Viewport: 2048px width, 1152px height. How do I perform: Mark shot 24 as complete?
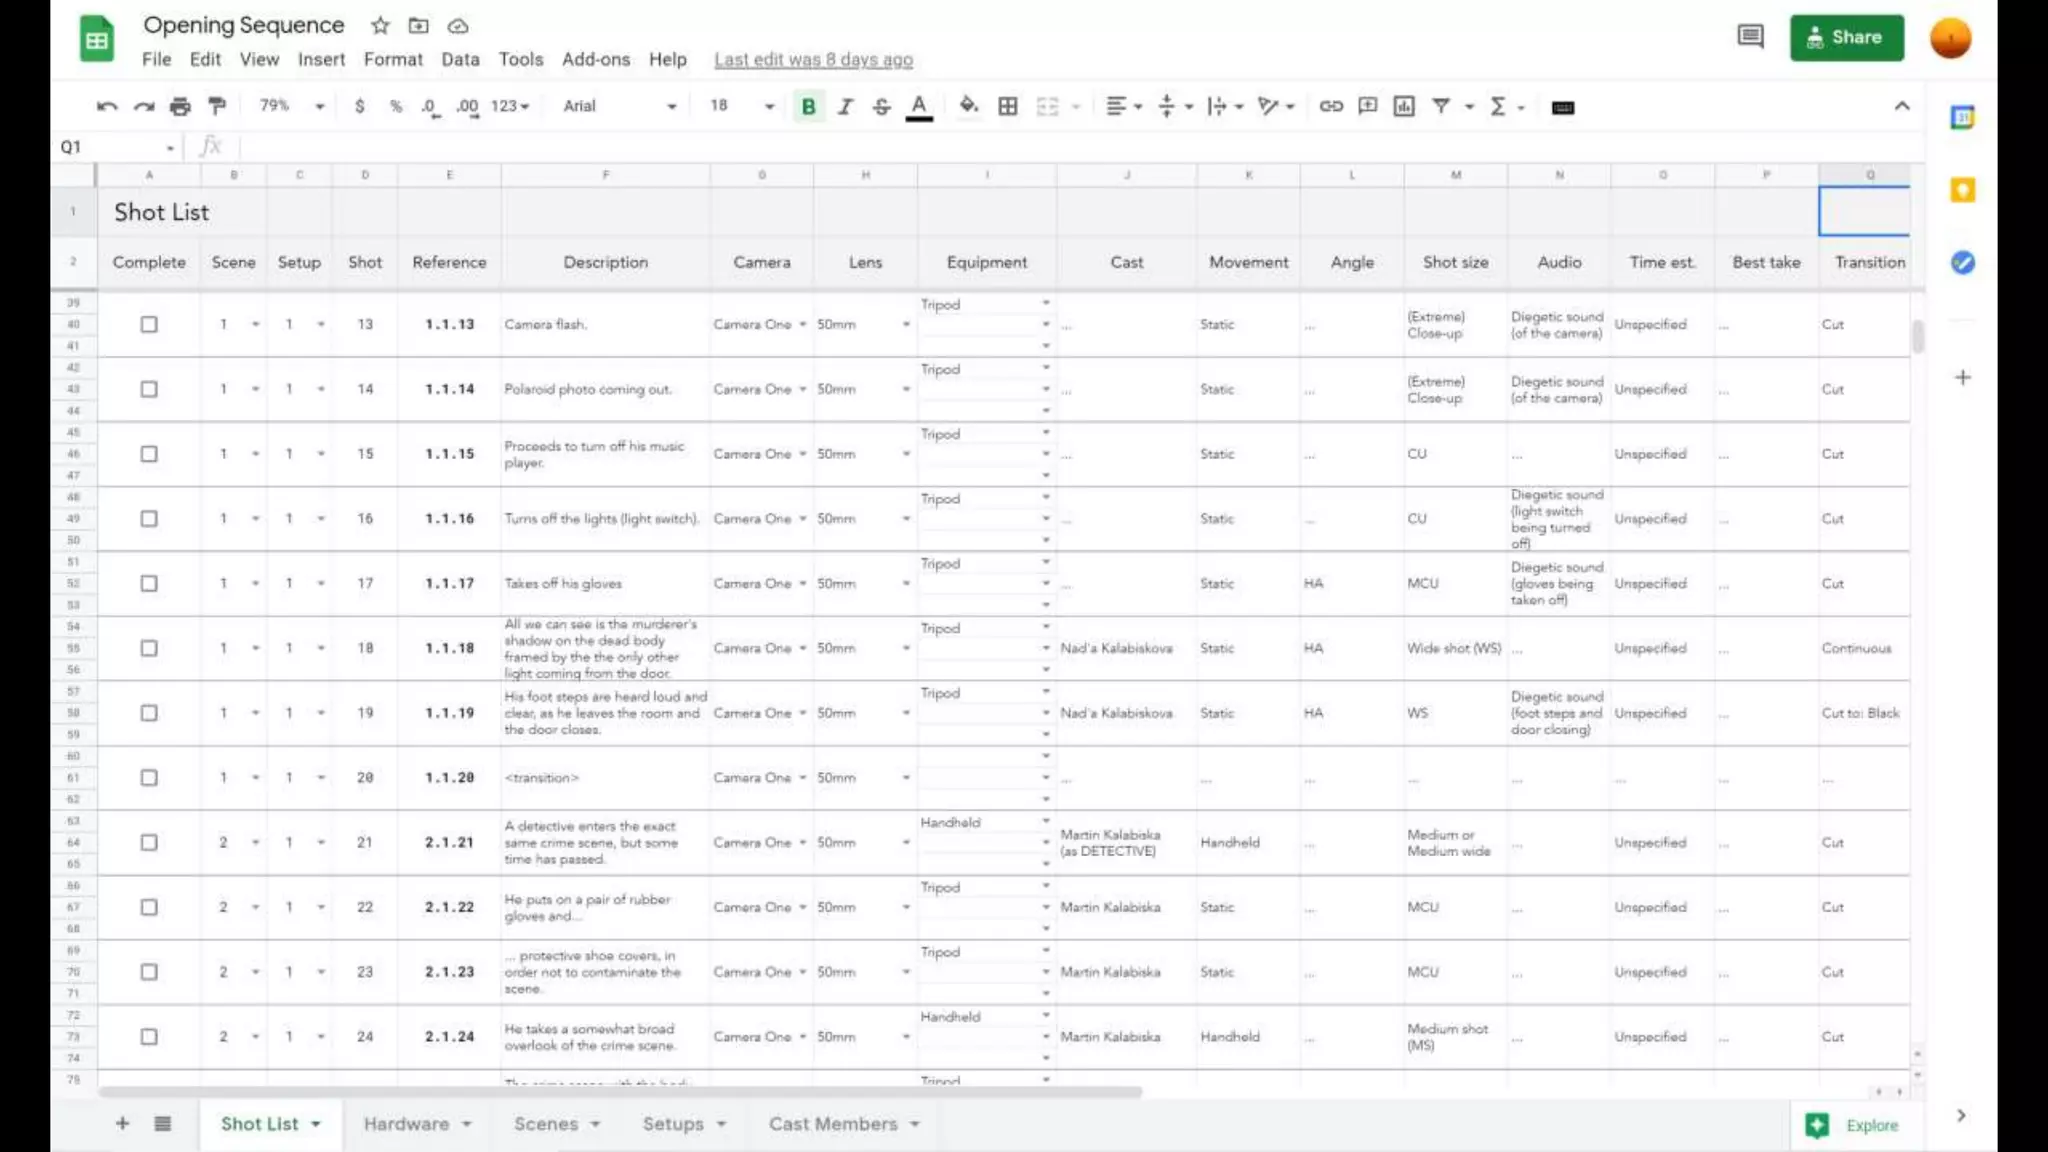pos(149,1037)
